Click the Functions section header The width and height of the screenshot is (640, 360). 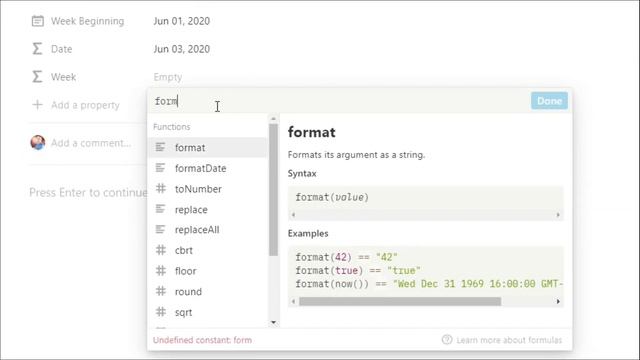(172, 127)
